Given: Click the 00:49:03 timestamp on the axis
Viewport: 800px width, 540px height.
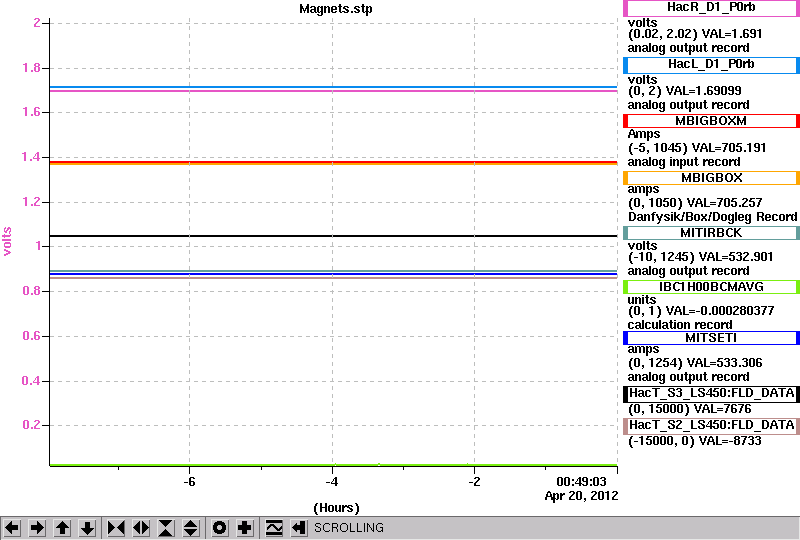Looking at the screenshot, I should [x=581, y=482].
